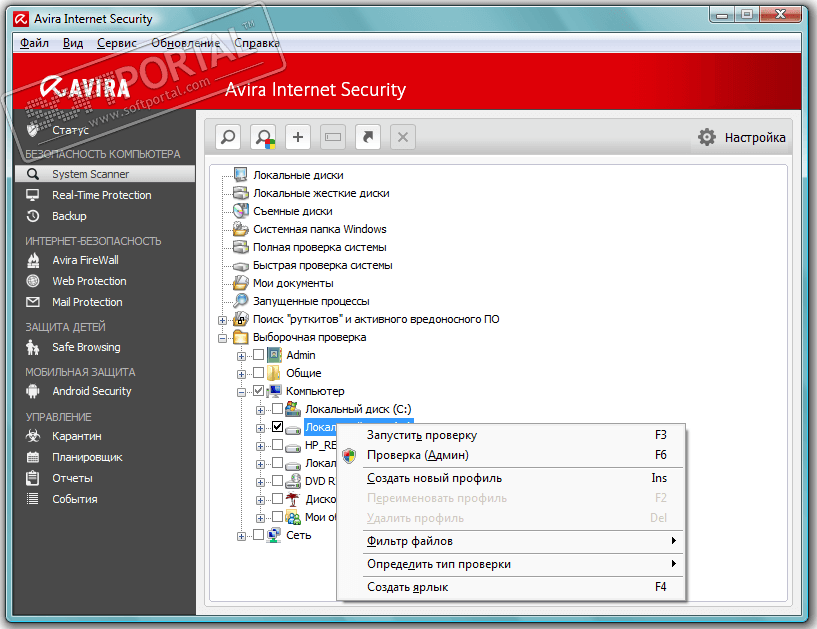Screen dimensions: 817x629
Task: Open the Сервис menu
Action: [117, 43]
